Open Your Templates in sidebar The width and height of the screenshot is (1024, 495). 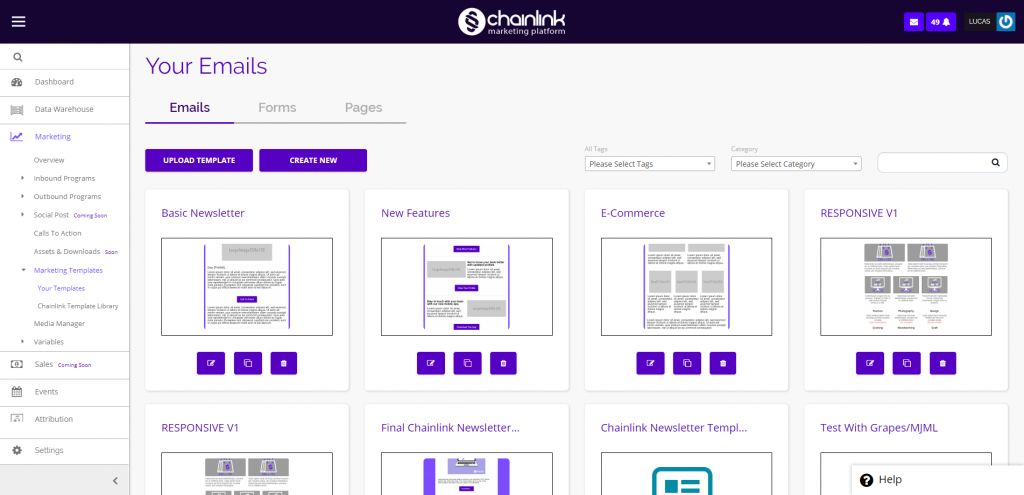click(x=61, y=288)
